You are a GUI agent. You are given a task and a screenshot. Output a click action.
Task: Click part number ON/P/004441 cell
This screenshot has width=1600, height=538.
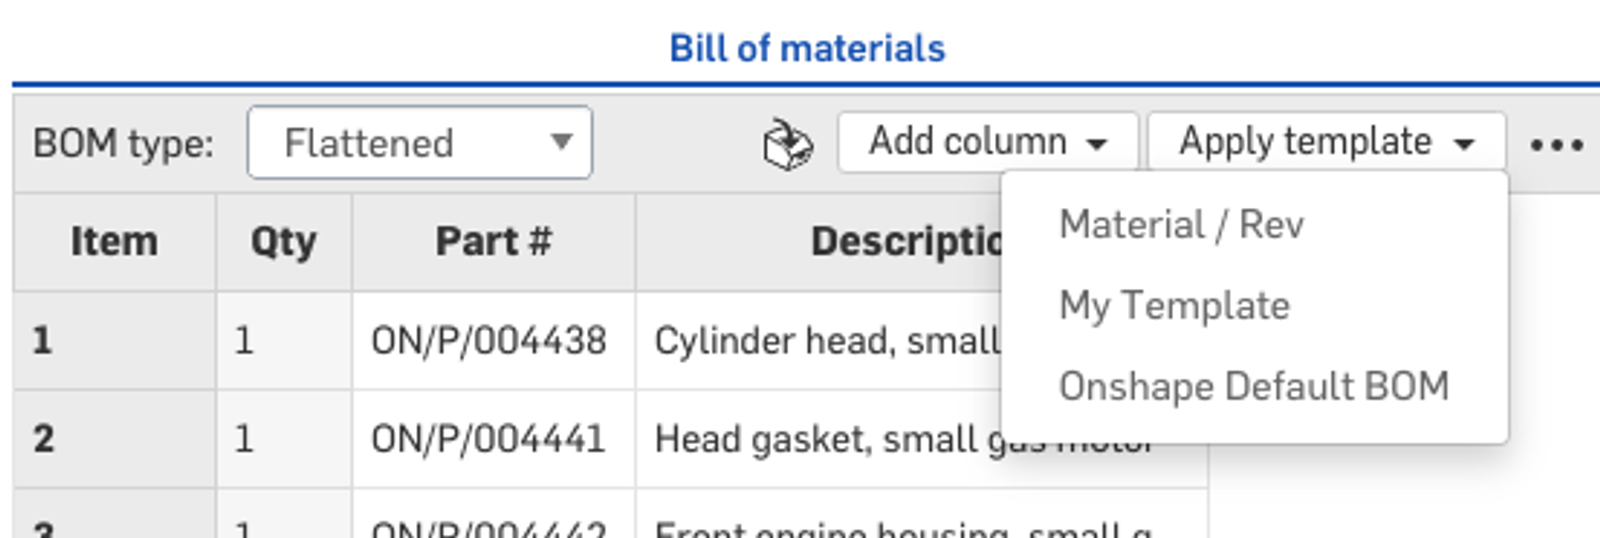489,439
